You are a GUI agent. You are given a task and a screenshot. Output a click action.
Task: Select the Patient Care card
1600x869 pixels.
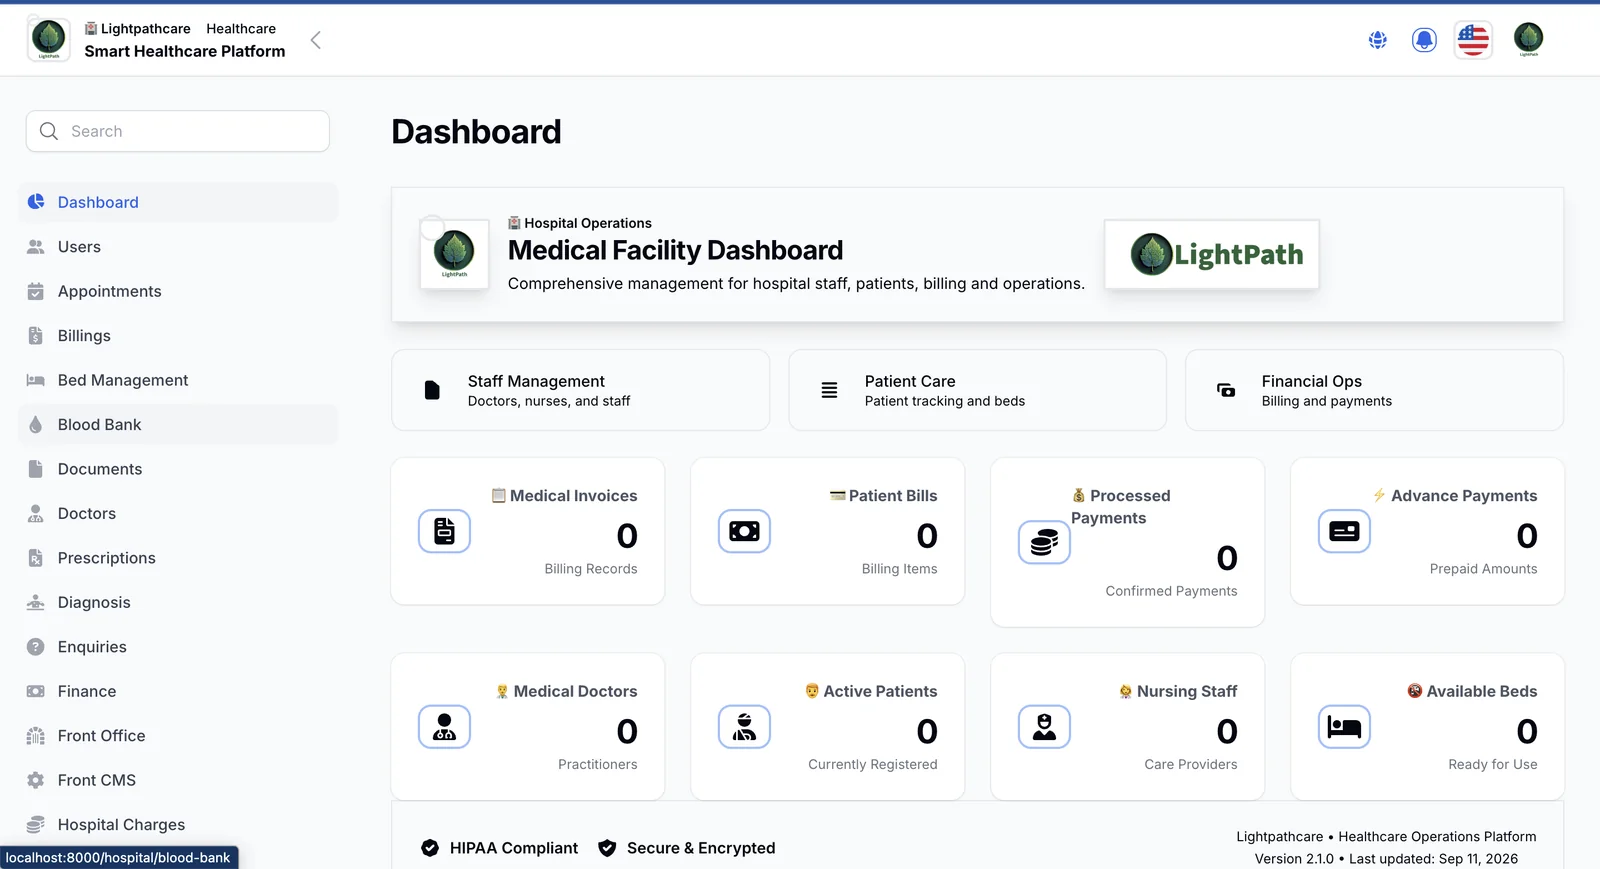tap(977, 390)
